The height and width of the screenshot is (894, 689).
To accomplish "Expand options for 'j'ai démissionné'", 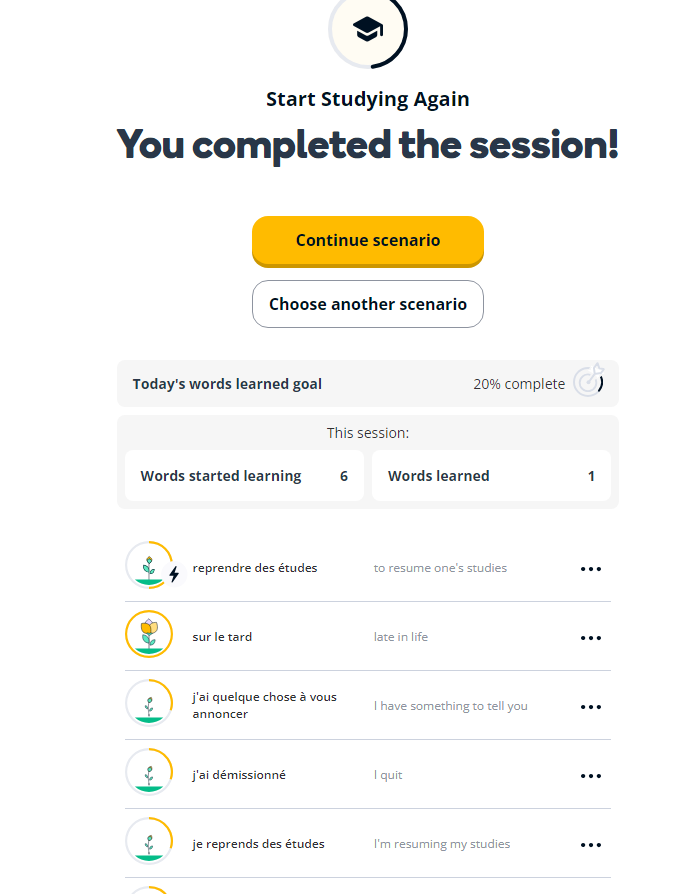I will click(x=591, y=776).
